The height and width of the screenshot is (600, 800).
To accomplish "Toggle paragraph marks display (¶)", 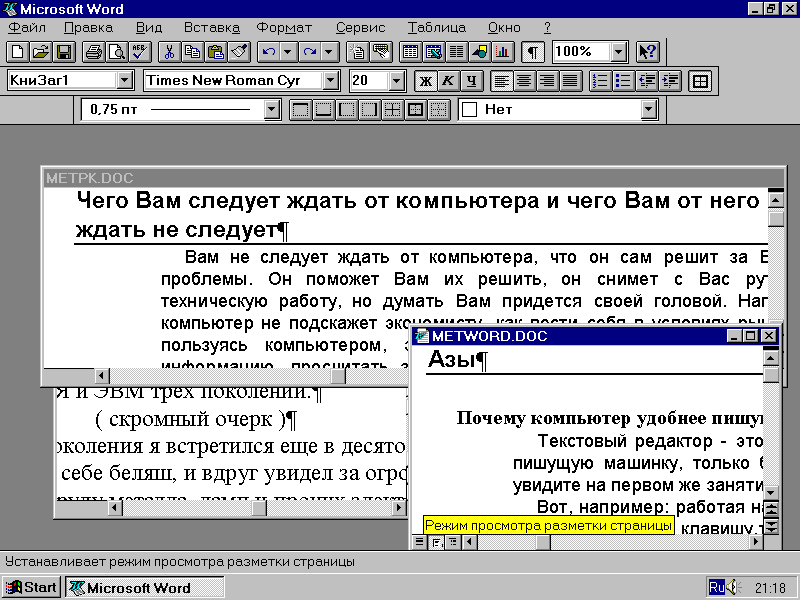I will point(533,52).
